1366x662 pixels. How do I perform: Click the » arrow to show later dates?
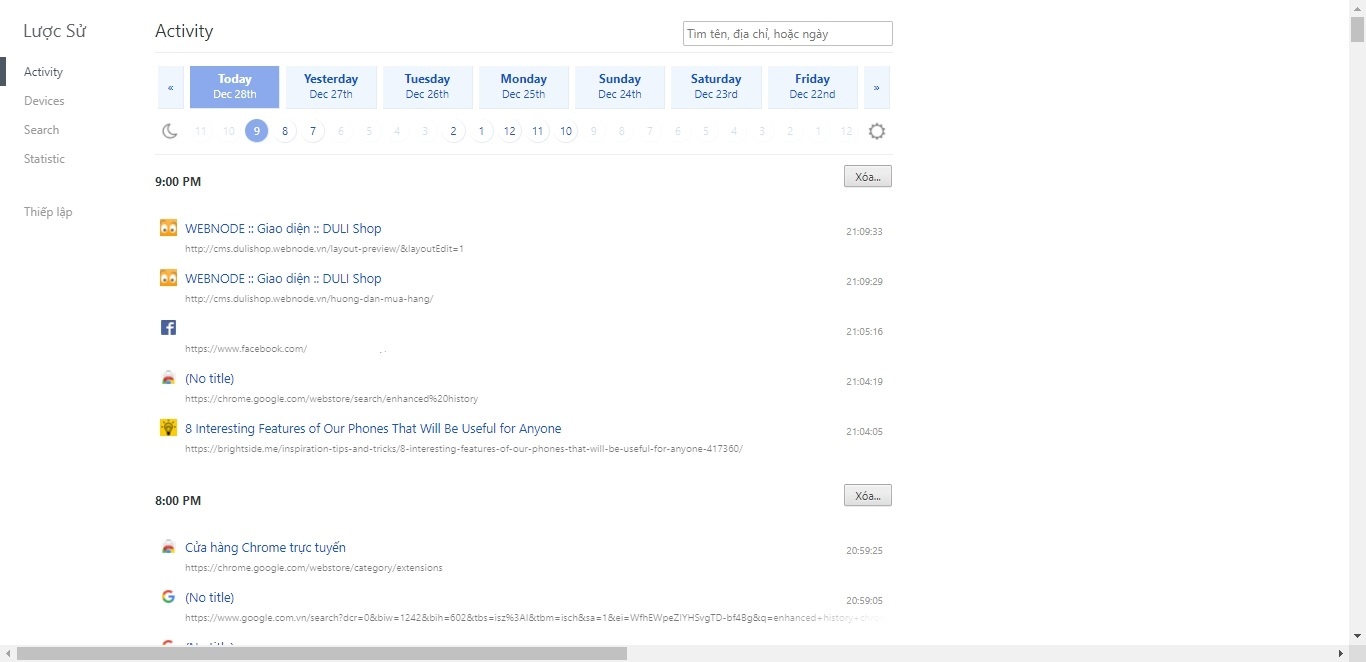click(876, 87)
